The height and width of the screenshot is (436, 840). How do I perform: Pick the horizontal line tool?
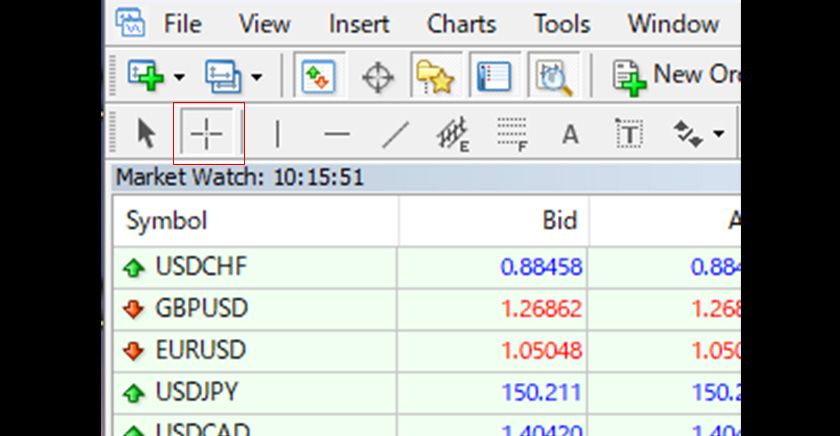[x=337, y=134]
